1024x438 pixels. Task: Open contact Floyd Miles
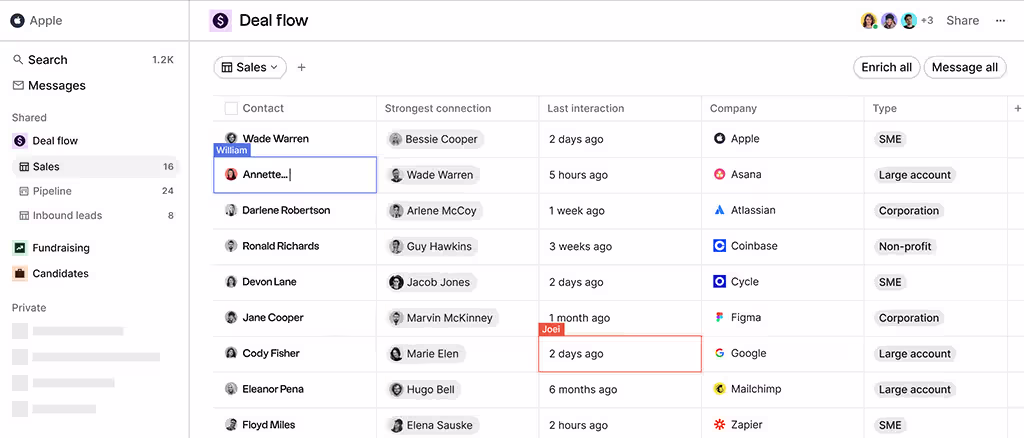[268, 425]
